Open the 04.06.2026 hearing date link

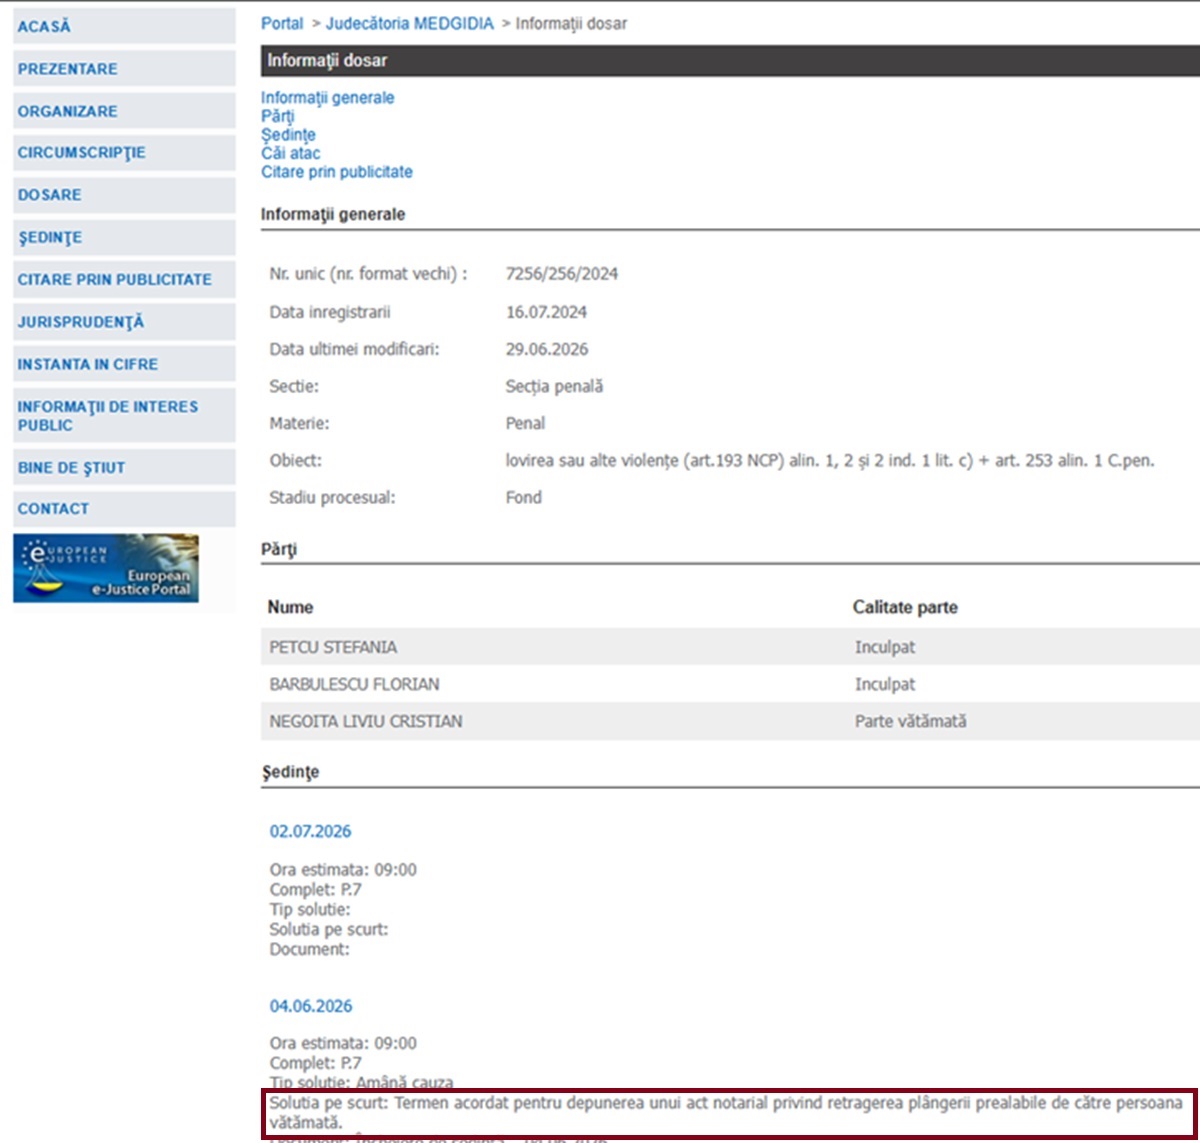point(311,1006)
